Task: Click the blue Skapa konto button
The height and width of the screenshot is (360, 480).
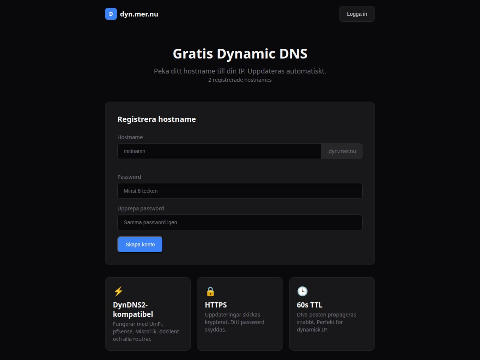Action: (140, 244)
